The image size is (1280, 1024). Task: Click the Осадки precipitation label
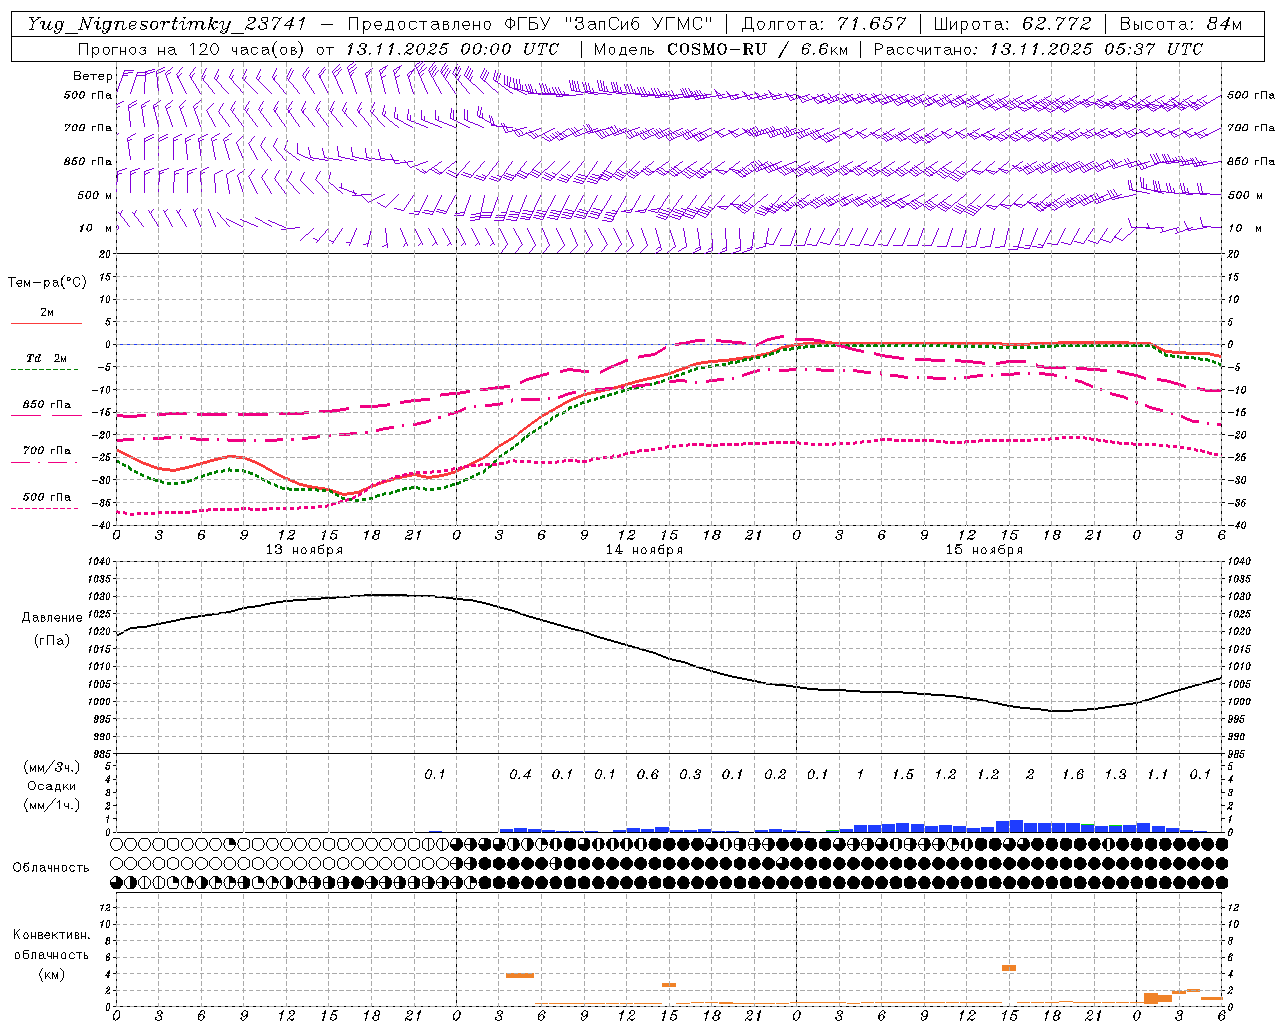[52, 786]
